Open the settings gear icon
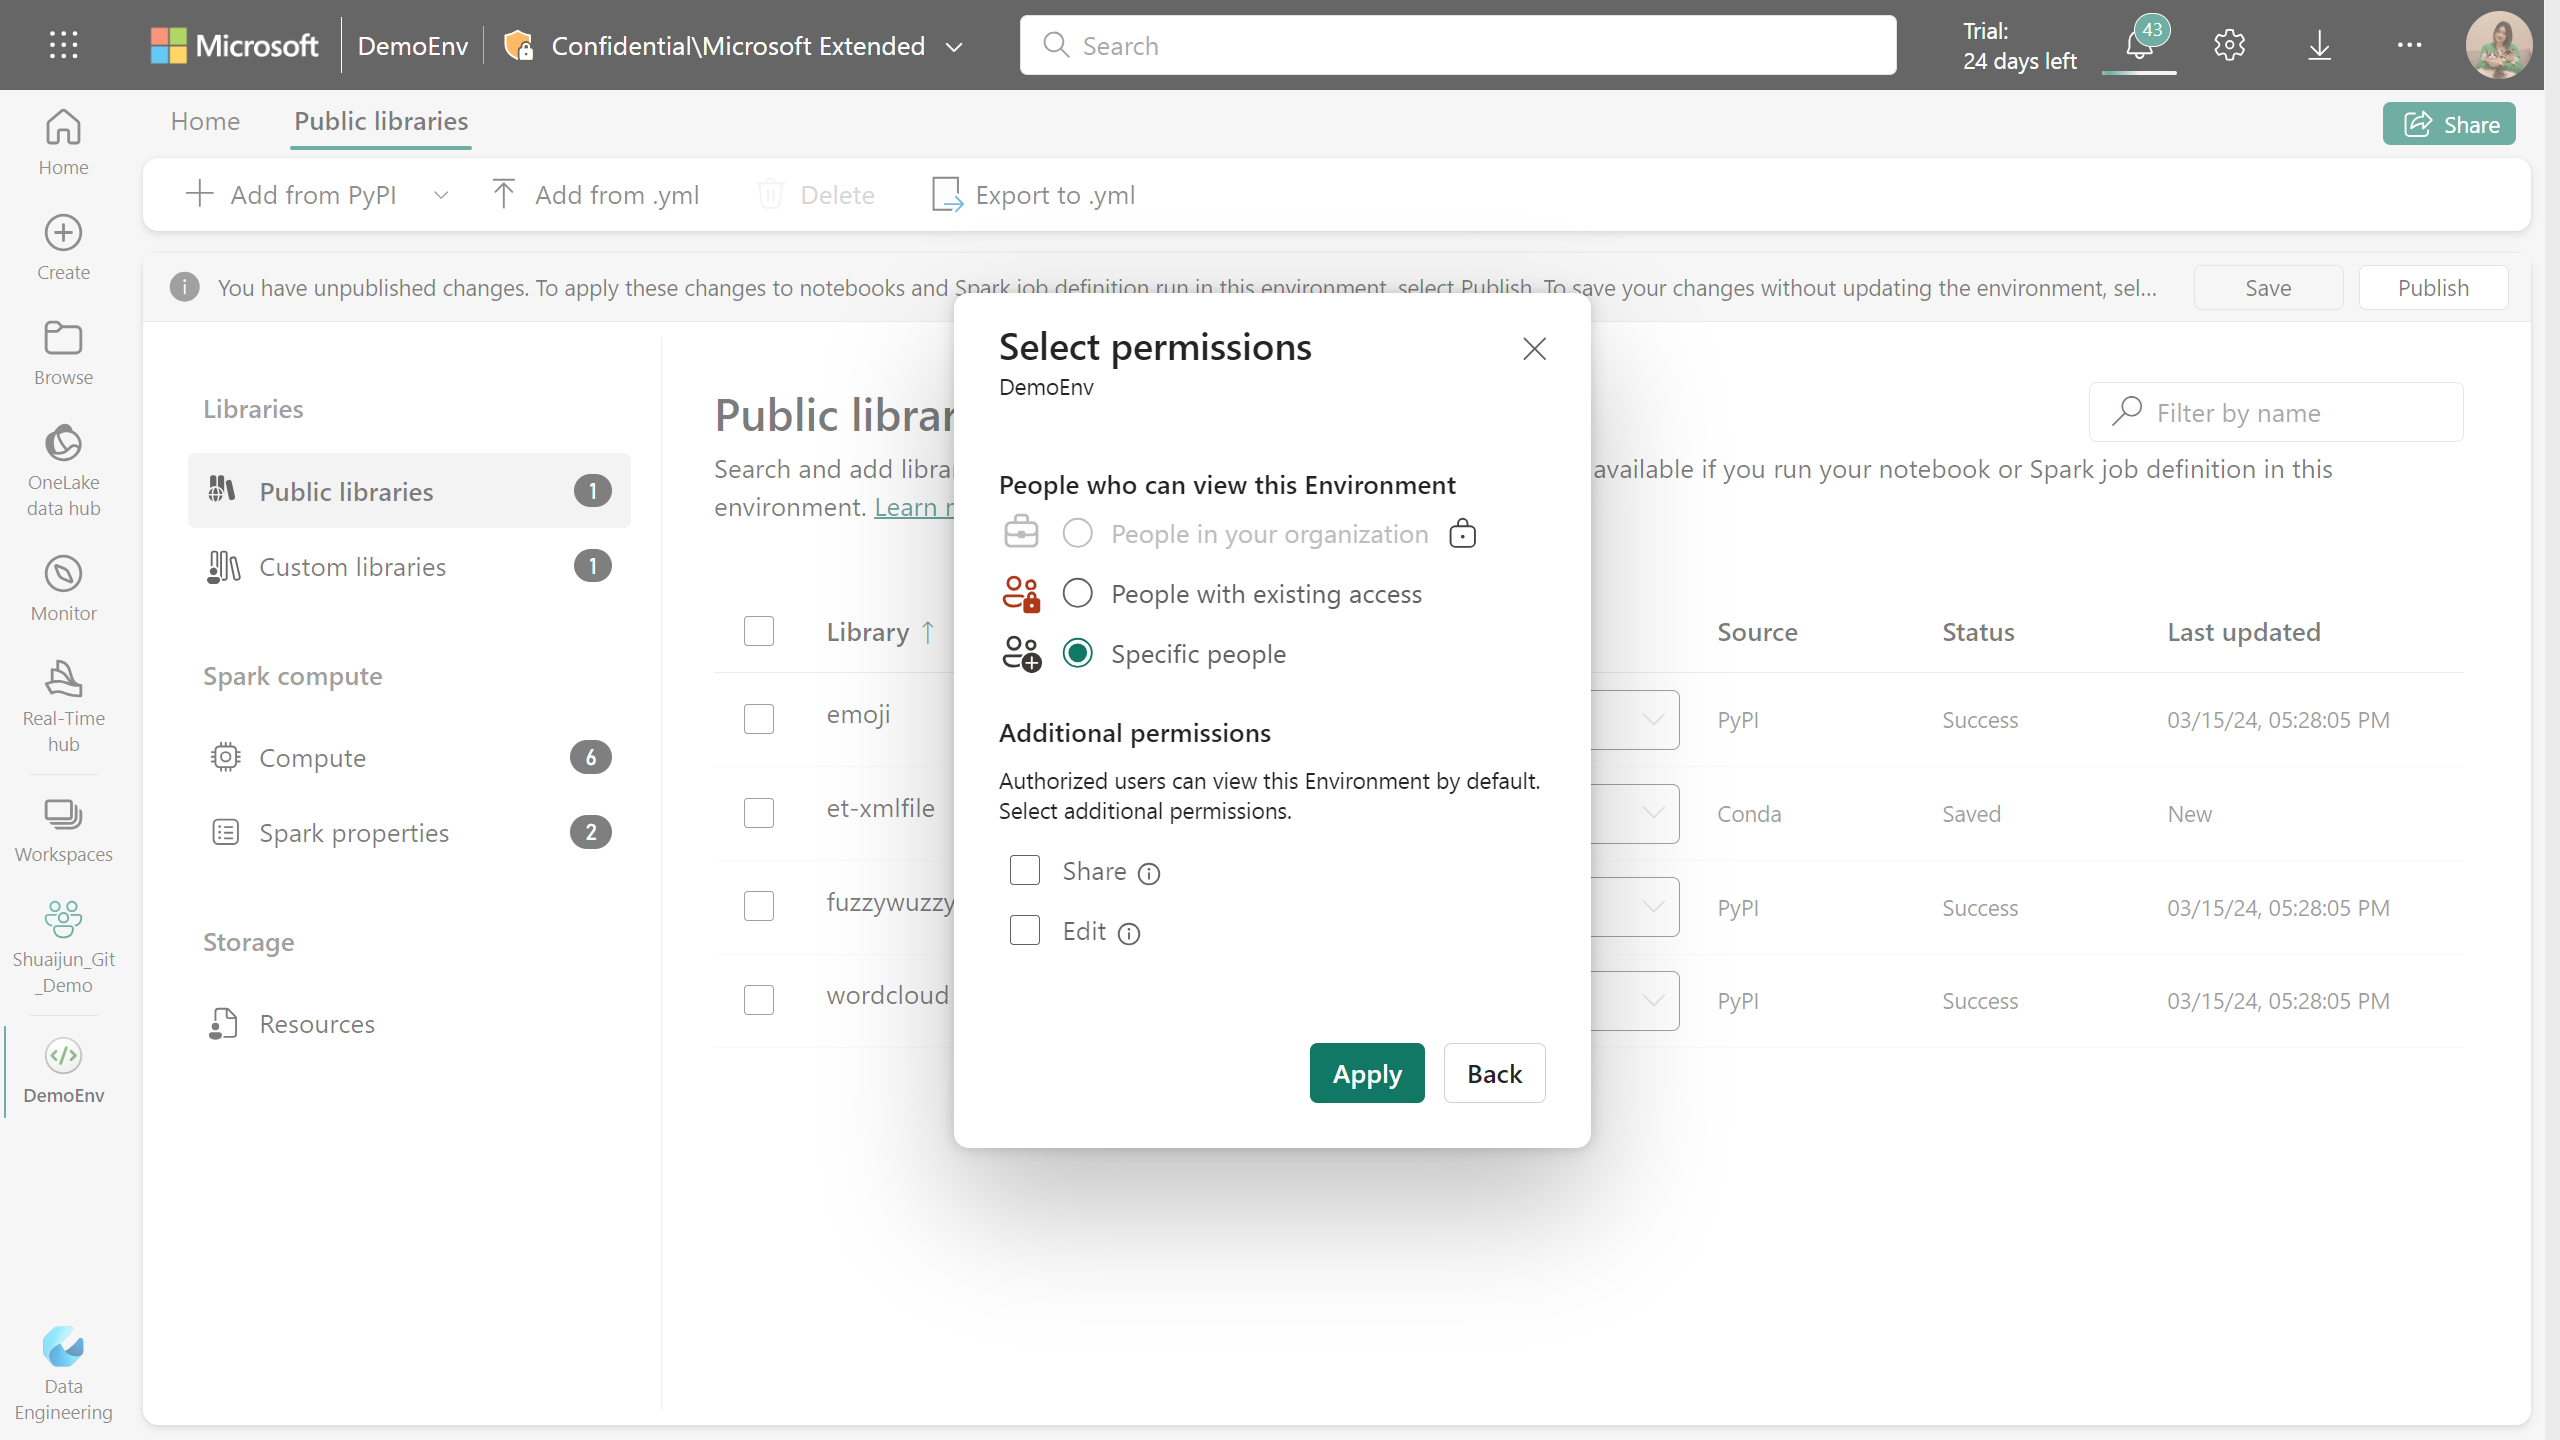Screen dimensions: 2560x1440 (2229, 46)
